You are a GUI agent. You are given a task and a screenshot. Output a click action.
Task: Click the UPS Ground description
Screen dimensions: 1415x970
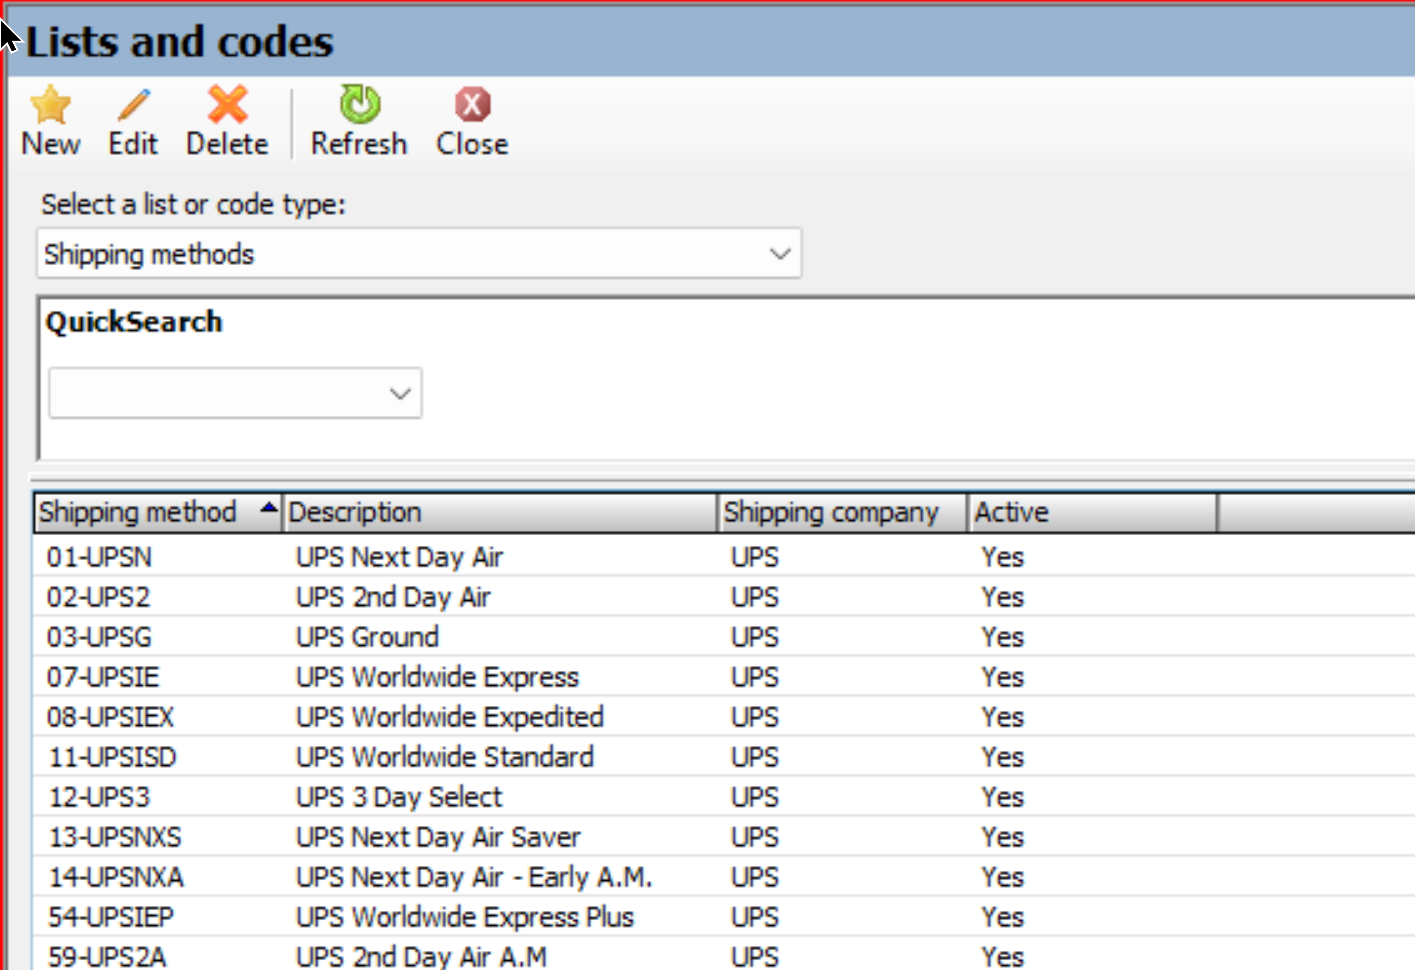coord(367,637)
